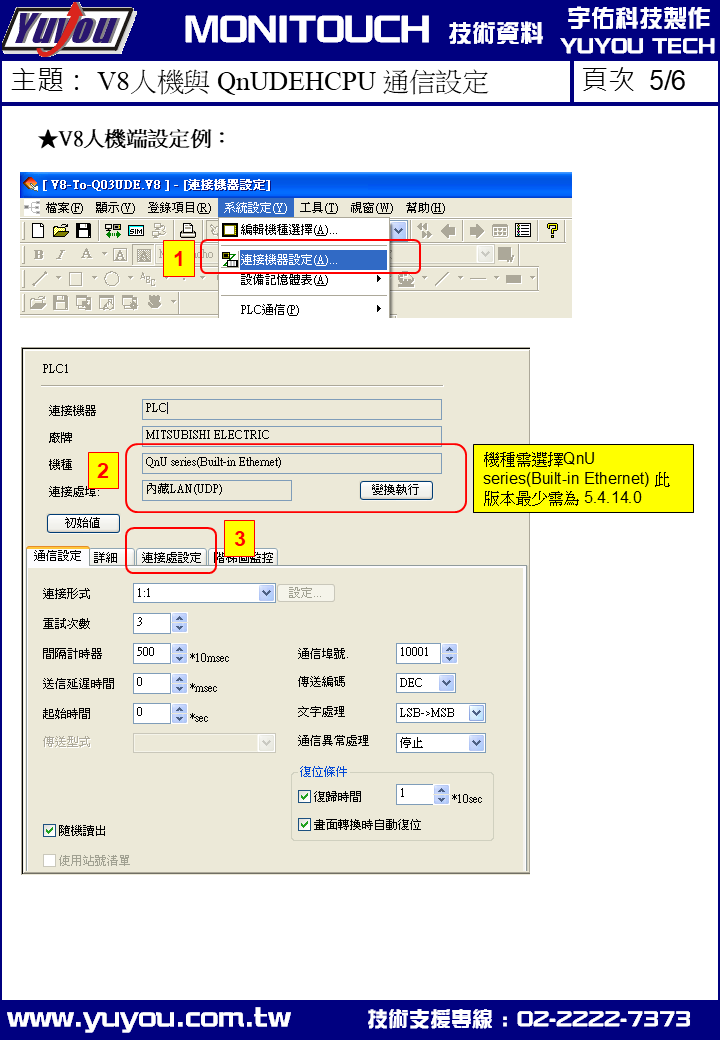Open the 檔案(F) menu
720x1040 pixels.
coord(64,208)
